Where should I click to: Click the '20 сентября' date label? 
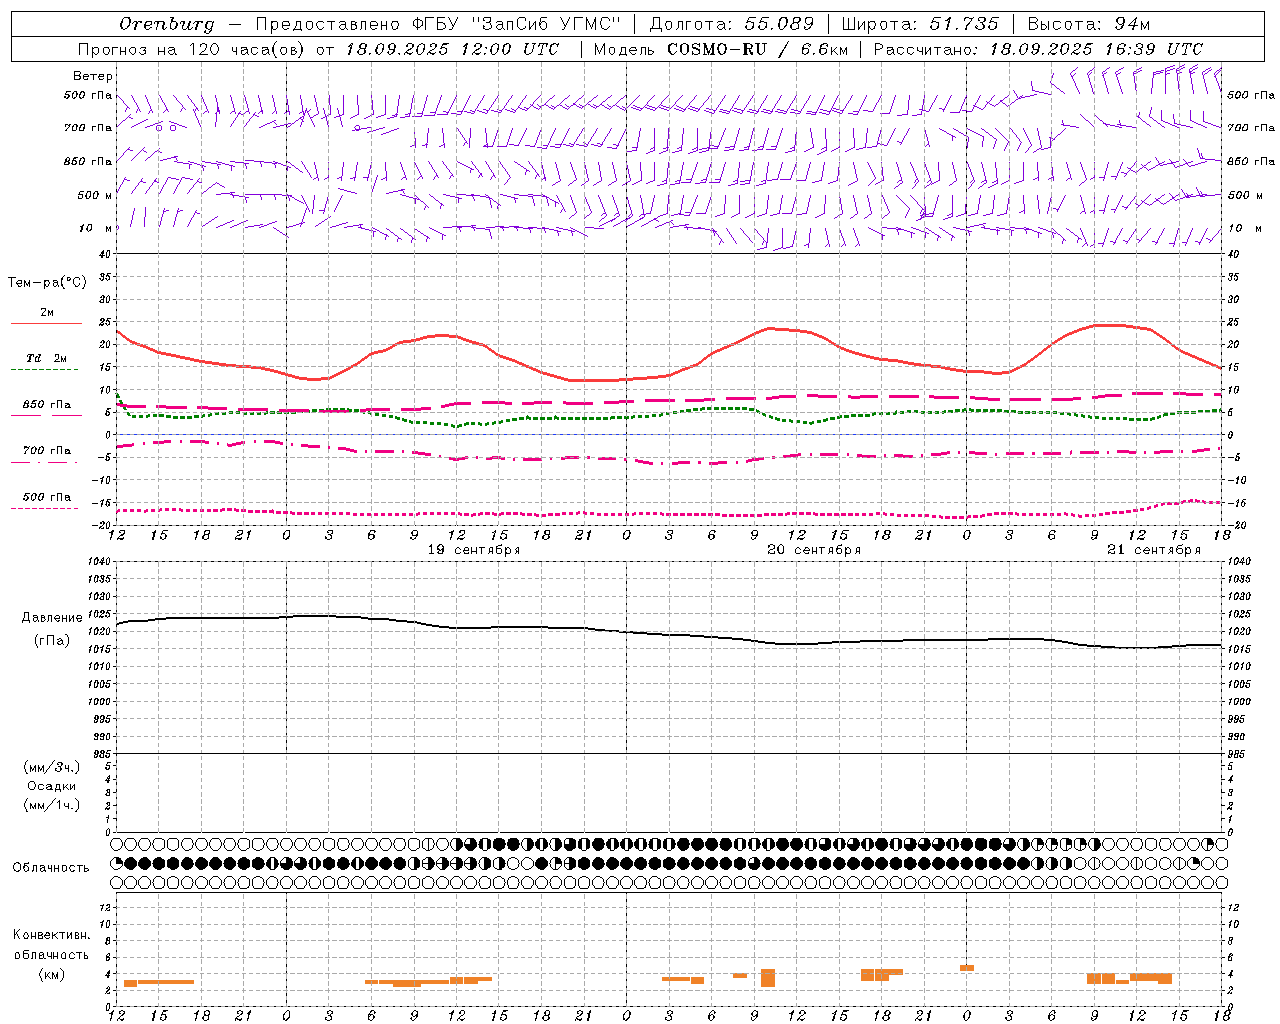pos(814,550)
